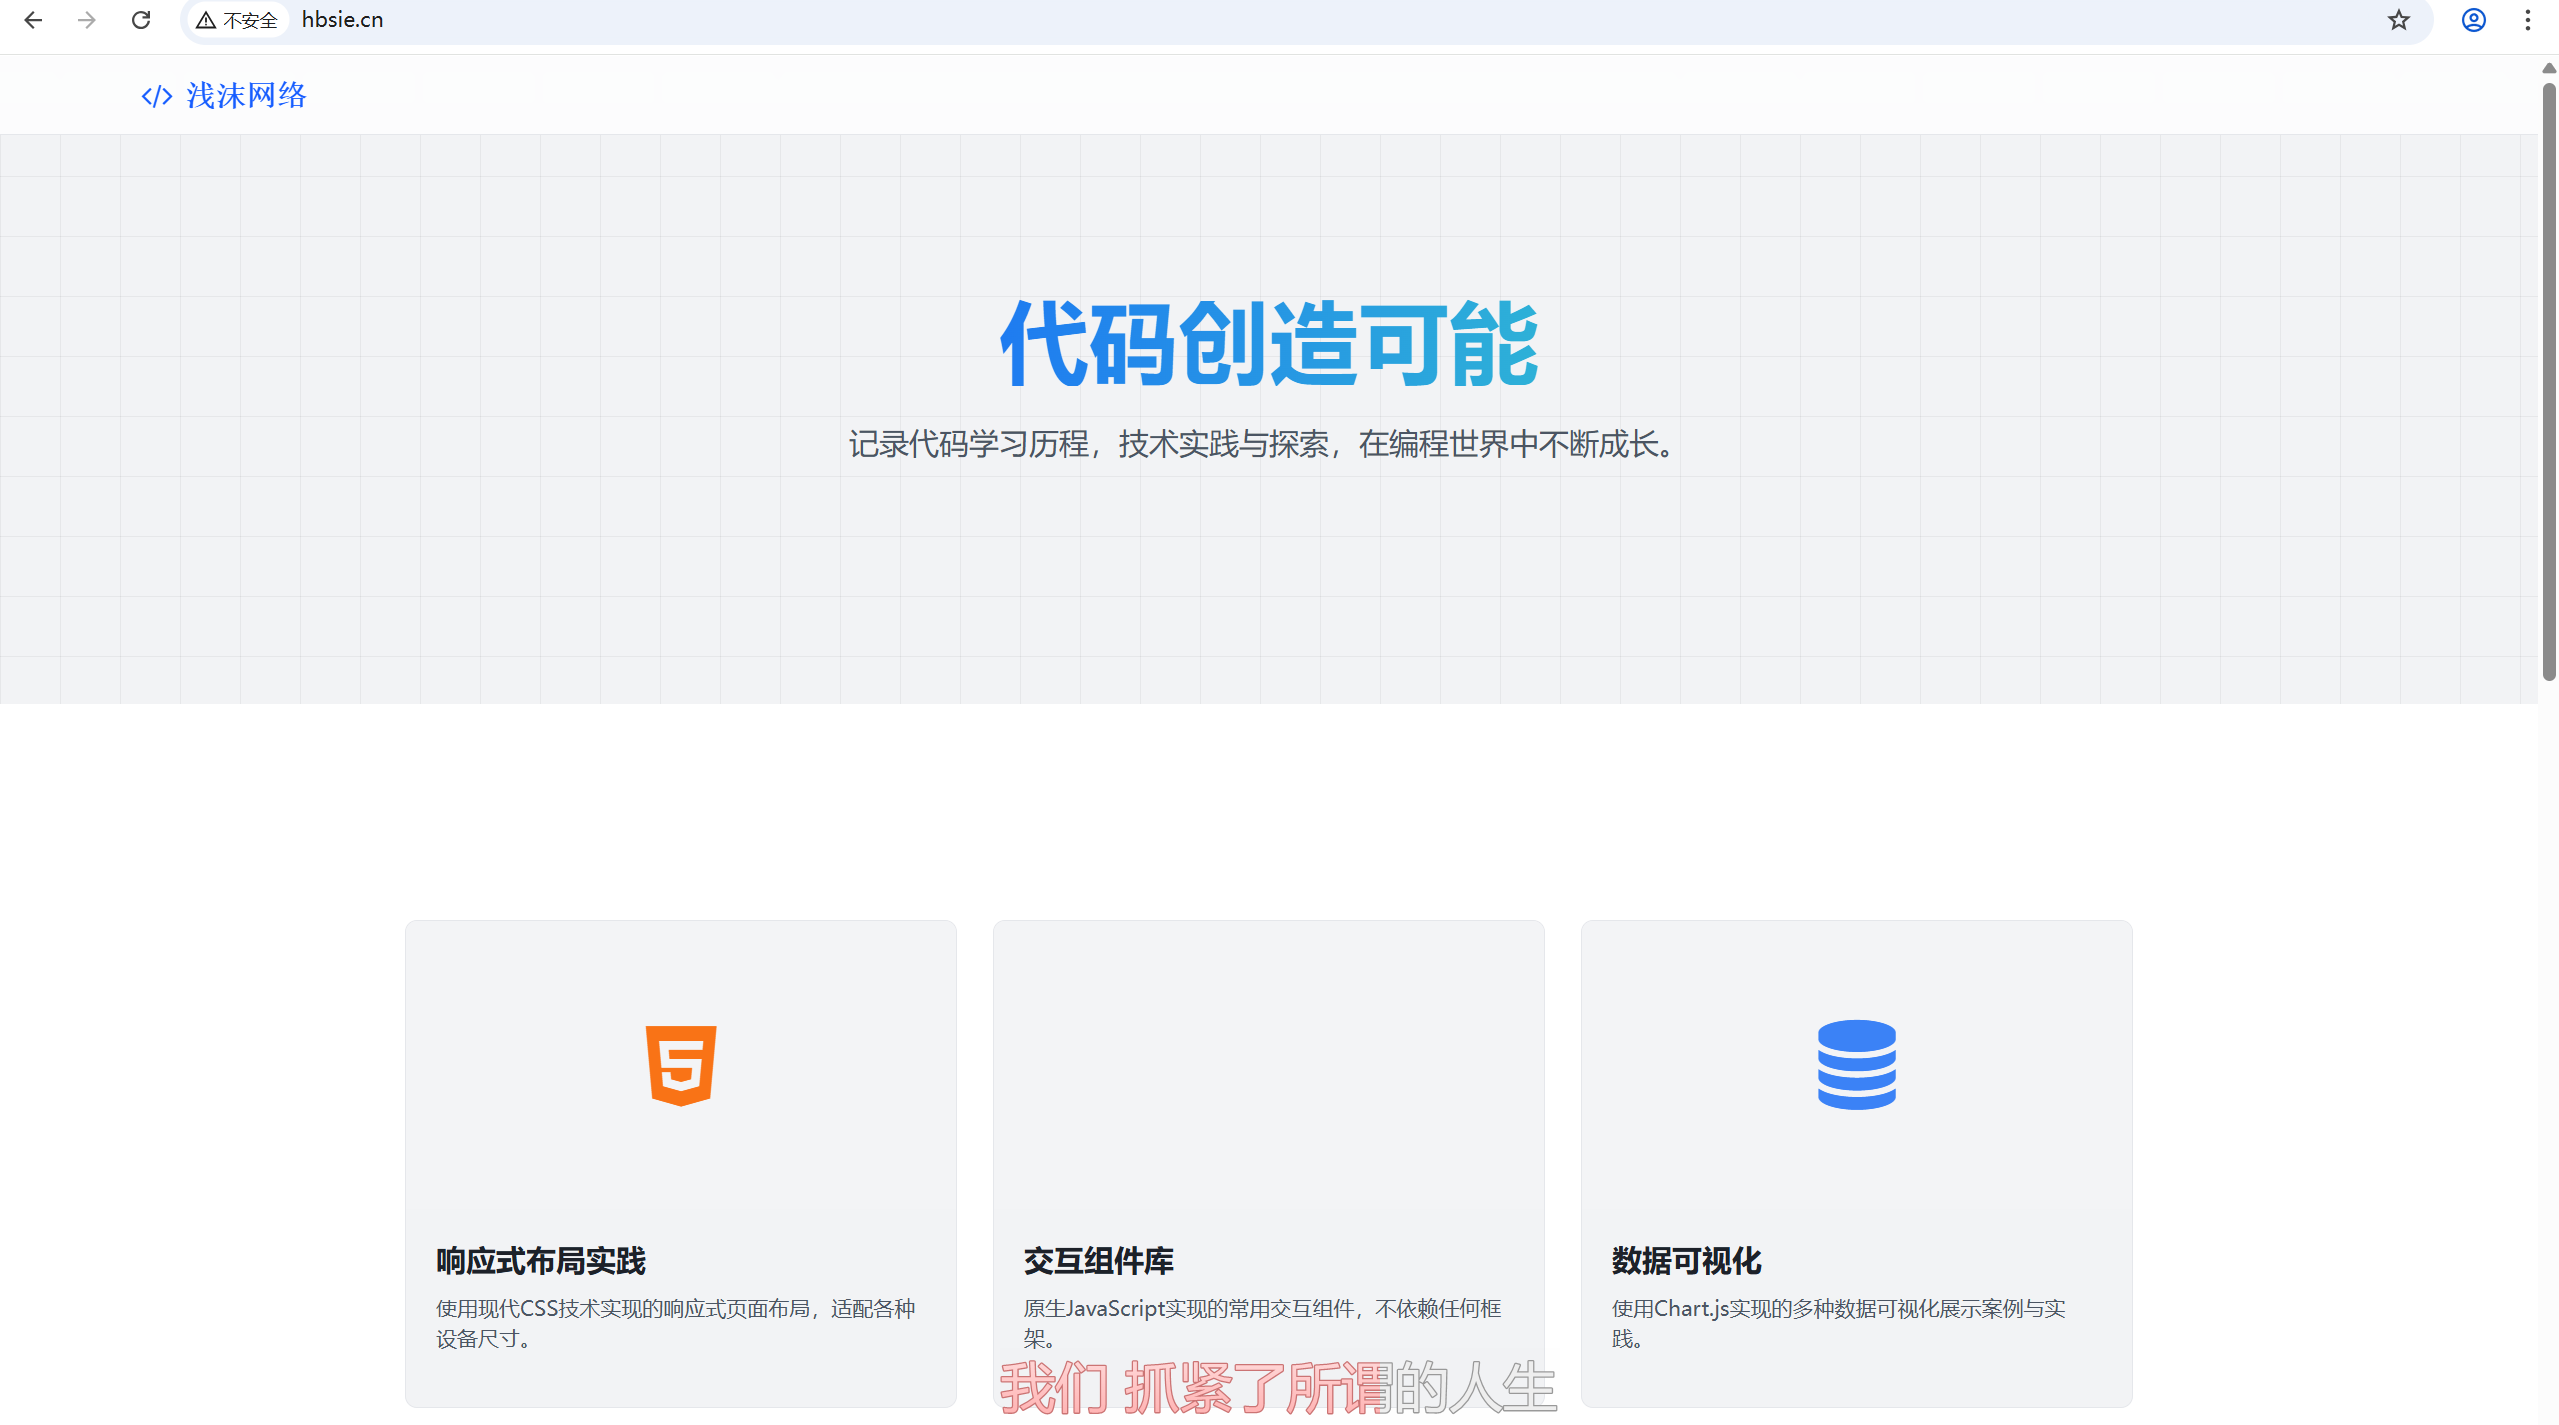Open the 响应式布局实践 card title
The height and width of the screenshot is (1425, 2559).
541,1261
